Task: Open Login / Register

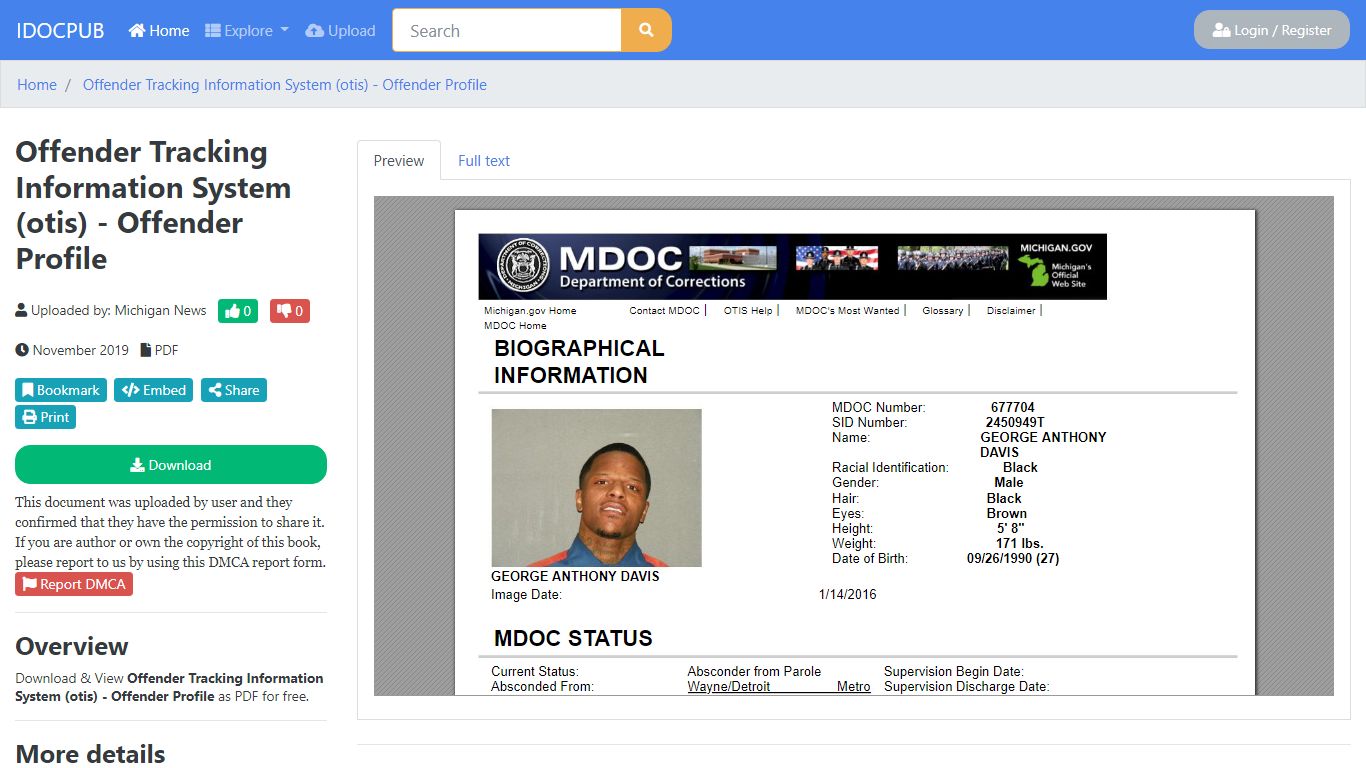Action: [1272, 30]
